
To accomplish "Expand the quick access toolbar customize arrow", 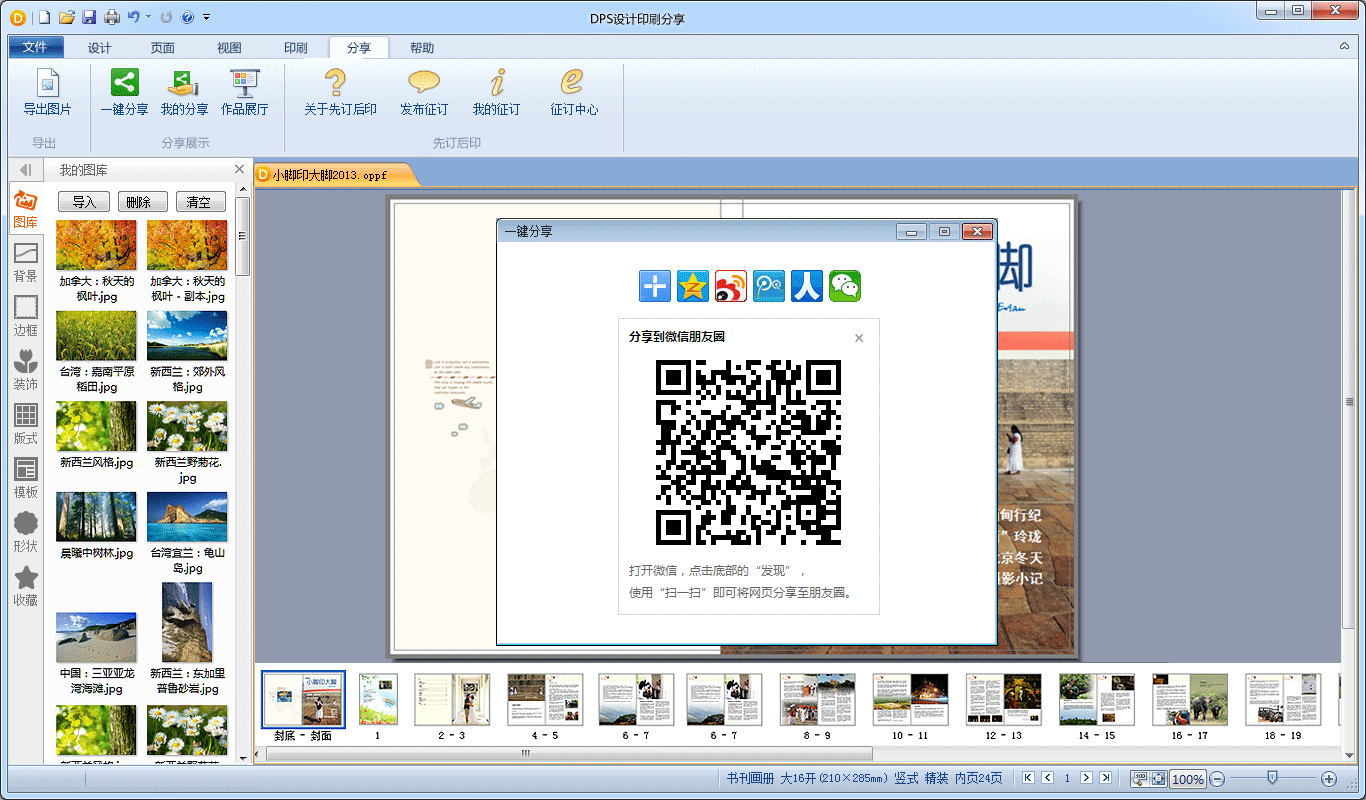I will tap(206, 17).
